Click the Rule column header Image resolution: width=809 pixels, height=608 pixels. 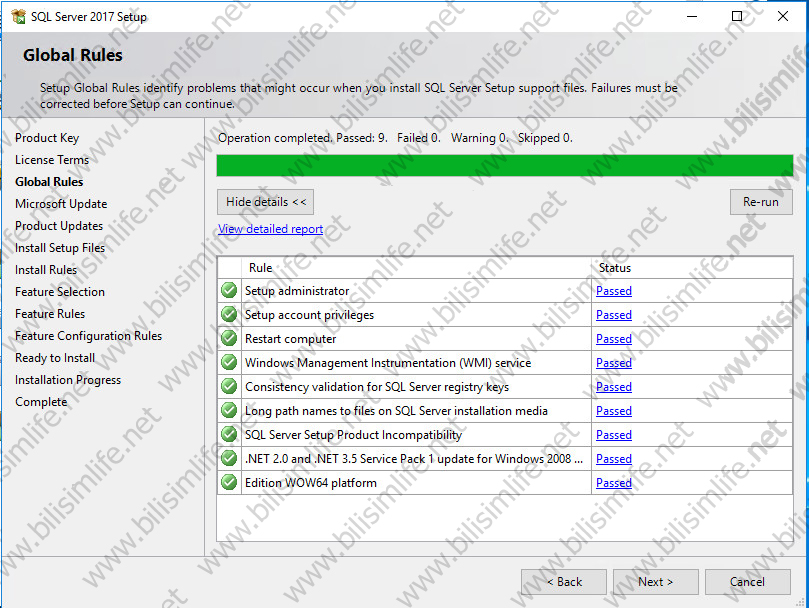tap(416, 267)
